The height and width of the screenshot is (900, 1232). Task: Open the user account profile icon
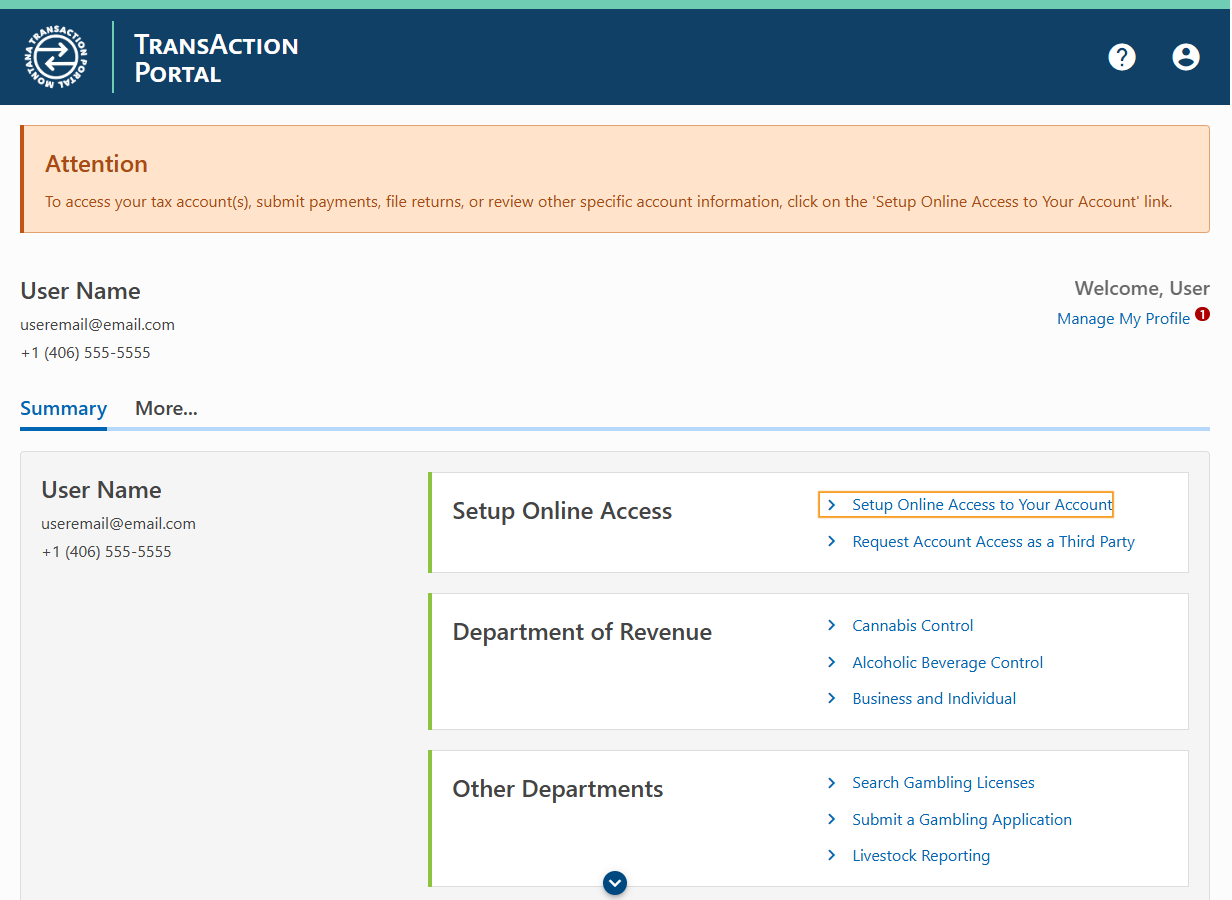pyautogui.click(x=1186, y=57)
